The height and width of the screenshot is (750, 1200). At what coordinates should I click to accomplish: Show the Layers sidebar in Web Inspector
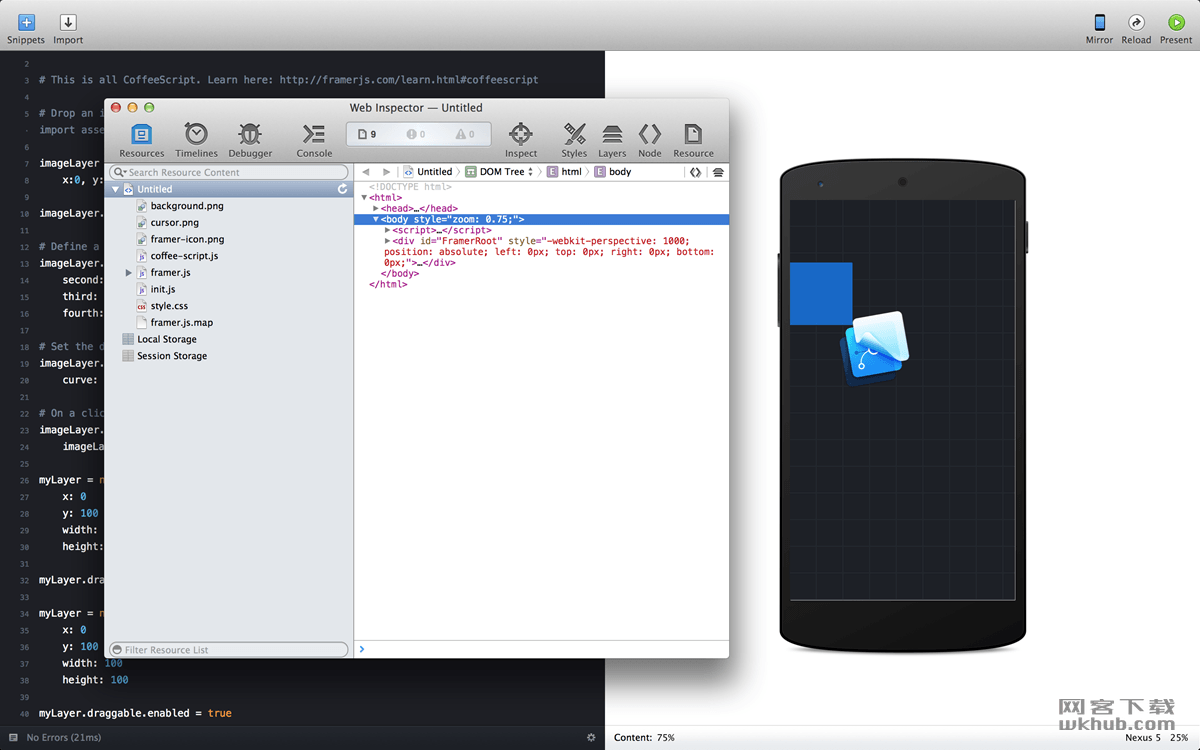tap(612, 139)
